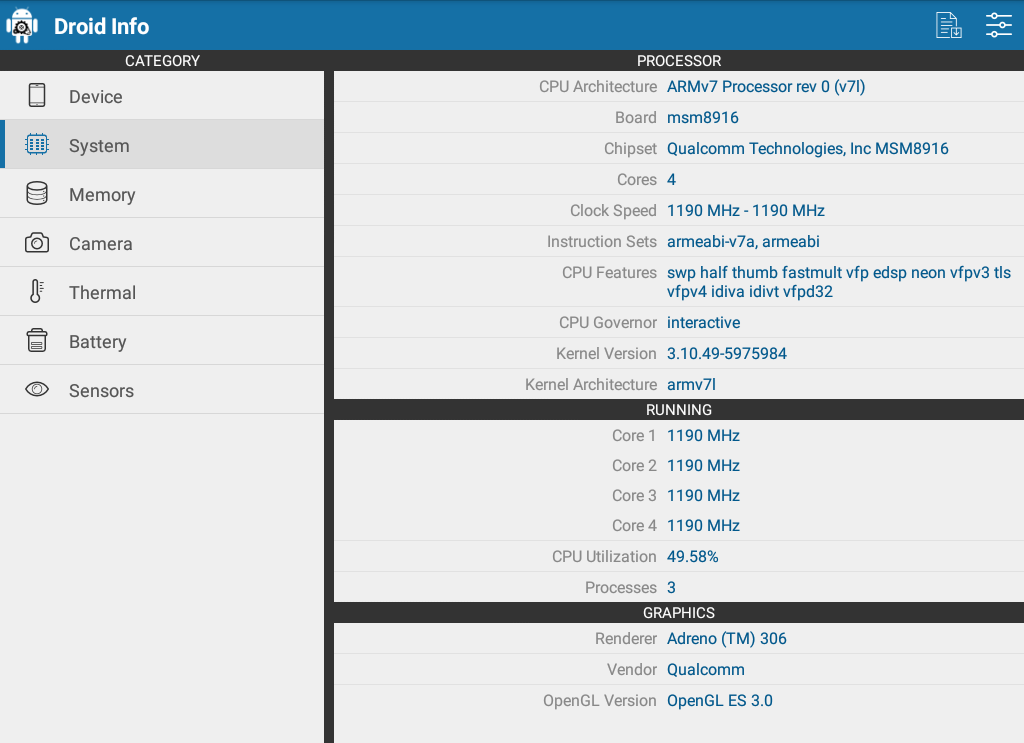Click the Droid Info app logo icon
Image resolution: width=1024 pixels, height=743 pixels.
click(x=22, y=25)
